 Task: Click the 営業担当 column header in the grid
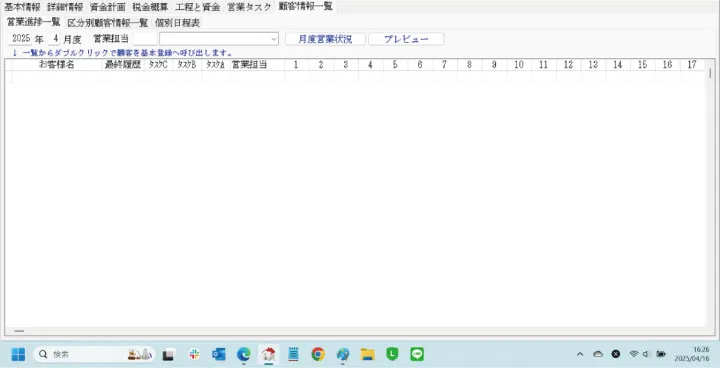(x=257, y=65)
